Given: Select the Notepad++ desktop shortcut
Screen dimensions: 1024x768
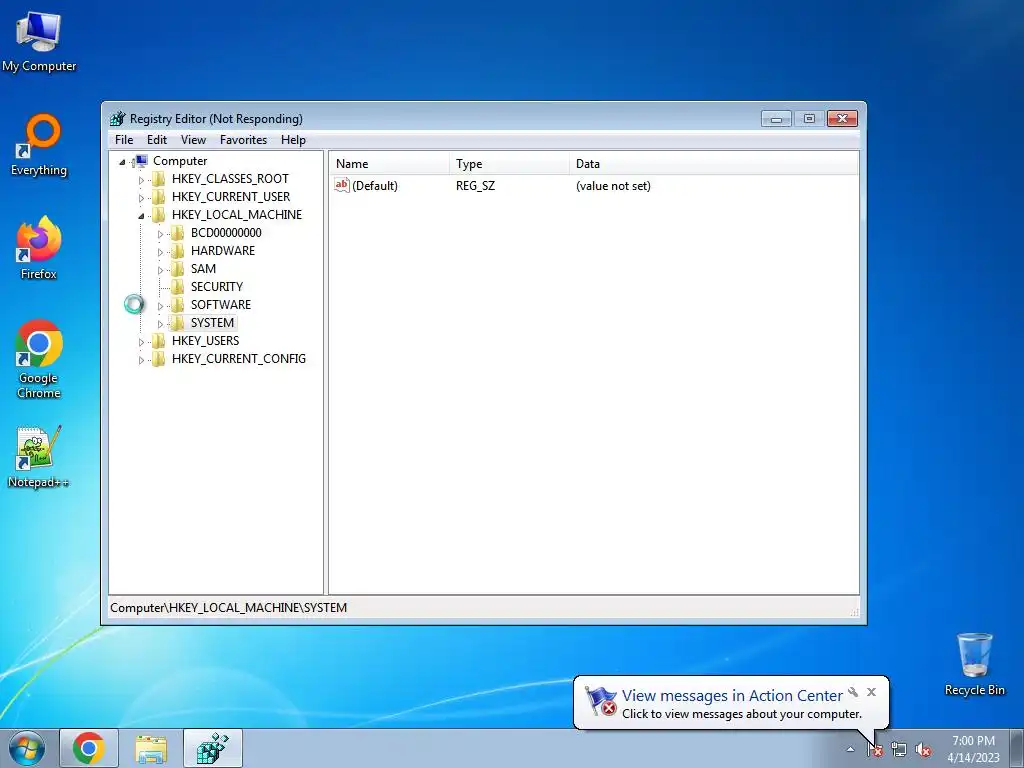Looking at the screenshot, I should (39, 456).
